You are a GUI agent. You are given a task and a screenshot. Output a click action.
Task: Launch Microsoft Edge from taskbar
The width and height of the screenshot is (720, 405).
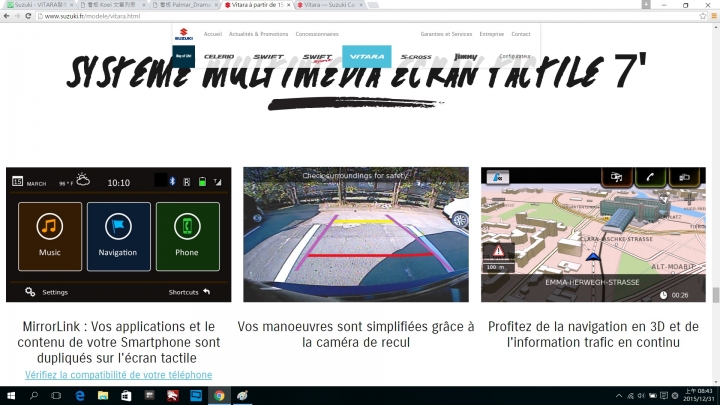coord(80,395)
